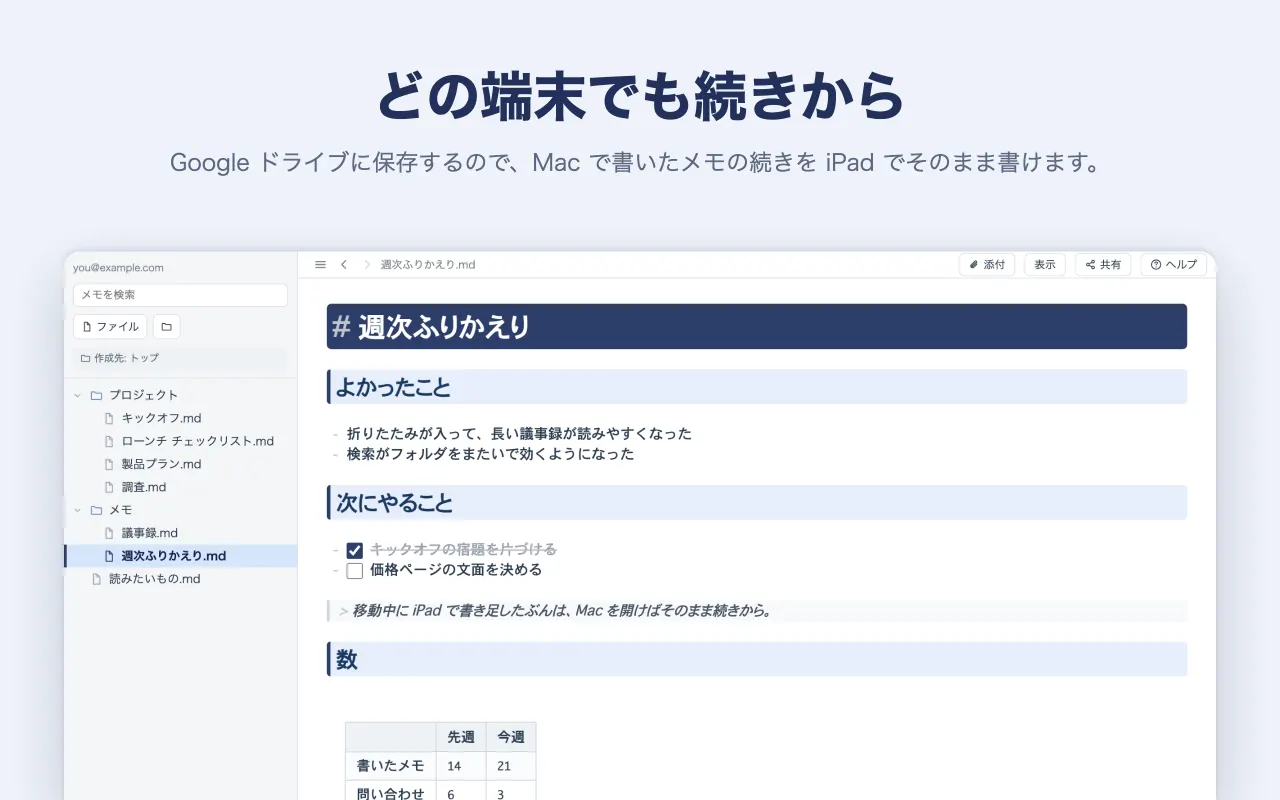1280x800 pixels.
Task: Click the folder icon beside プロジェクト
Action: tap(96, 395)
